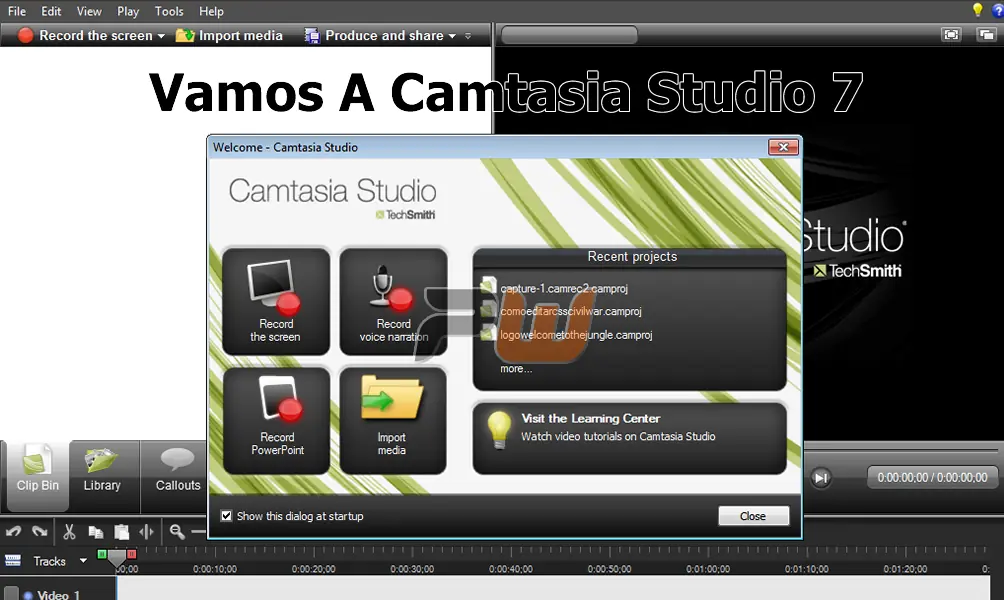This screenshot has width=1004, height=600.
Task: Toggle the Video 1 track lock box
Action: (x=12, y=594)
